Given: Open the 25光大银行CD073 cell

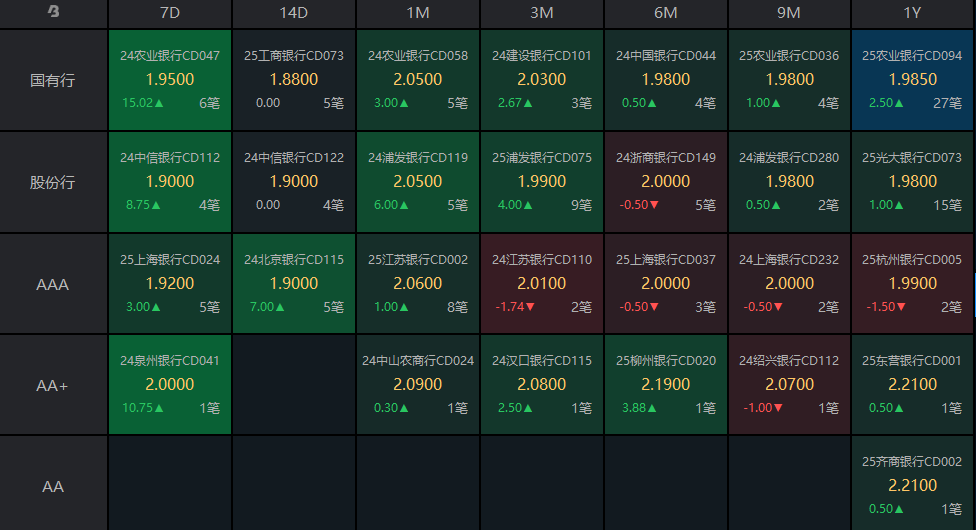Looking at the screenshot, I should pos(912,182).
